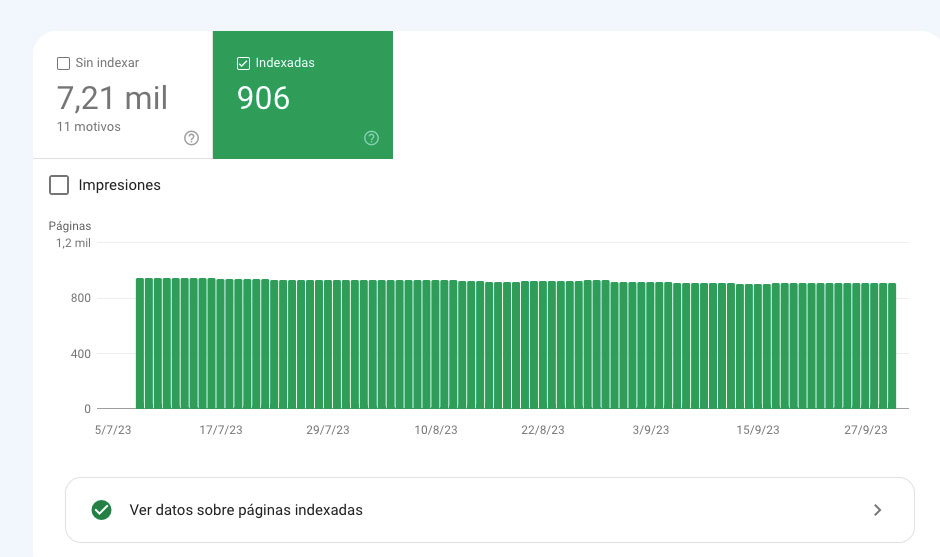This screenshot has height=557, width=940.
Task: Click the last green bar in chart
Action: pyautogui.click(x=892, y=345)
